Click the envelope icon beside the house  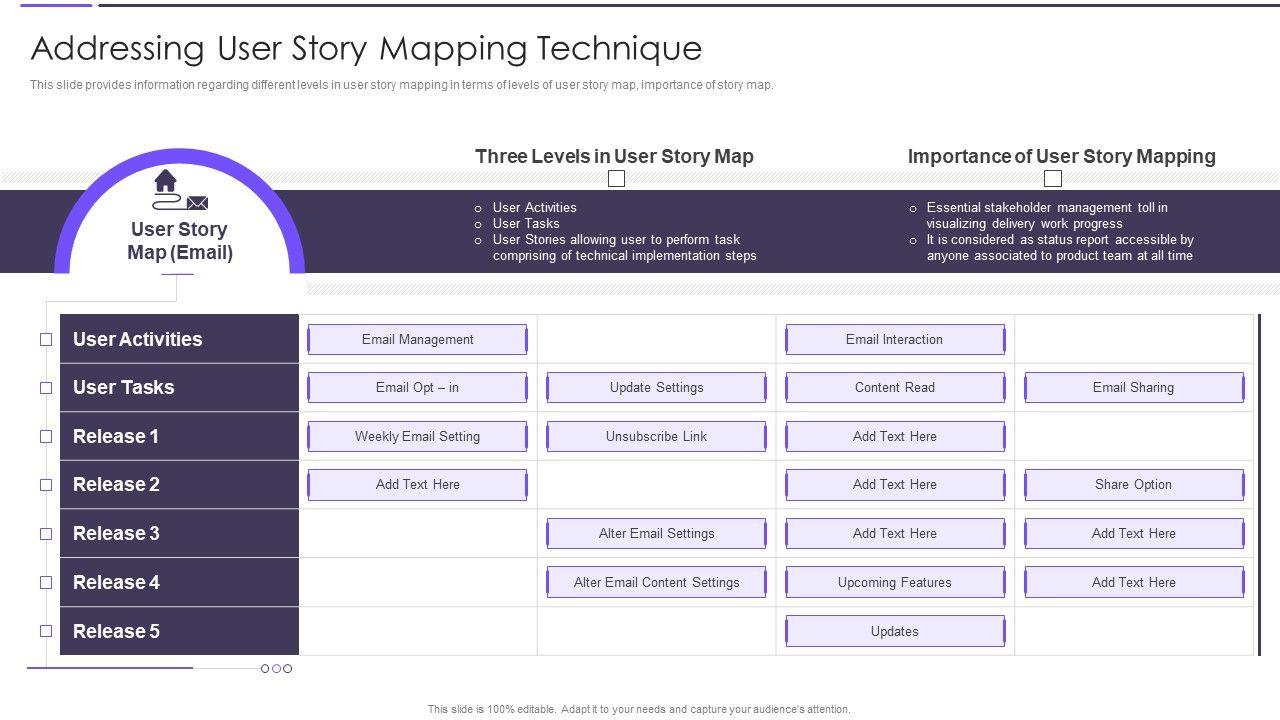pos(197,203)
